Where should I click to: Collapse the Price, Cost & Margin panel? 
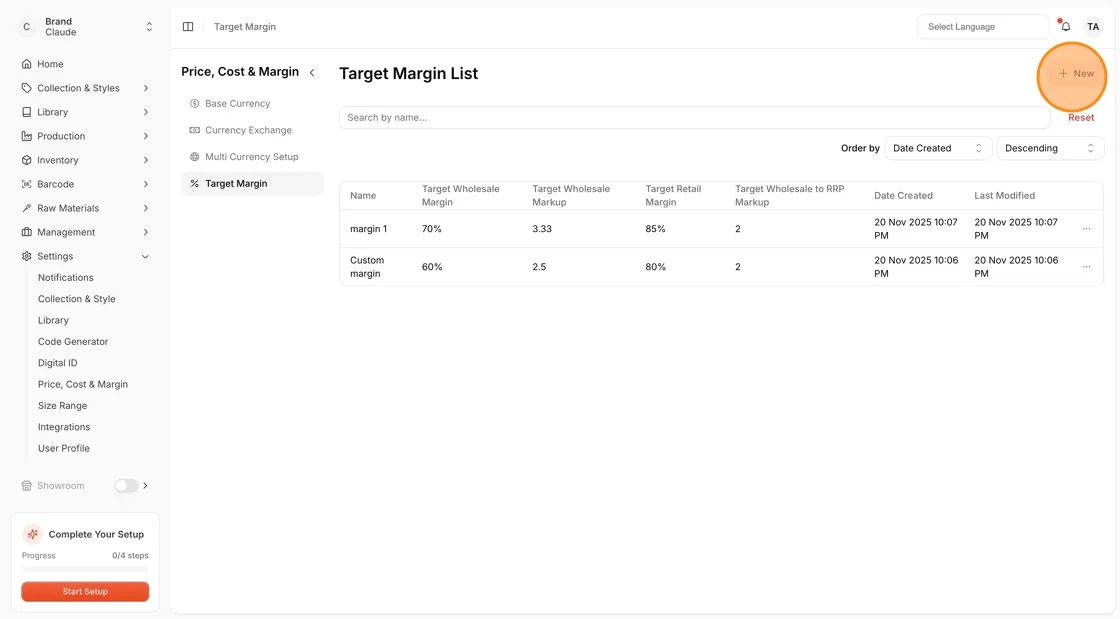pyautogui.click(x=312, y=72)
